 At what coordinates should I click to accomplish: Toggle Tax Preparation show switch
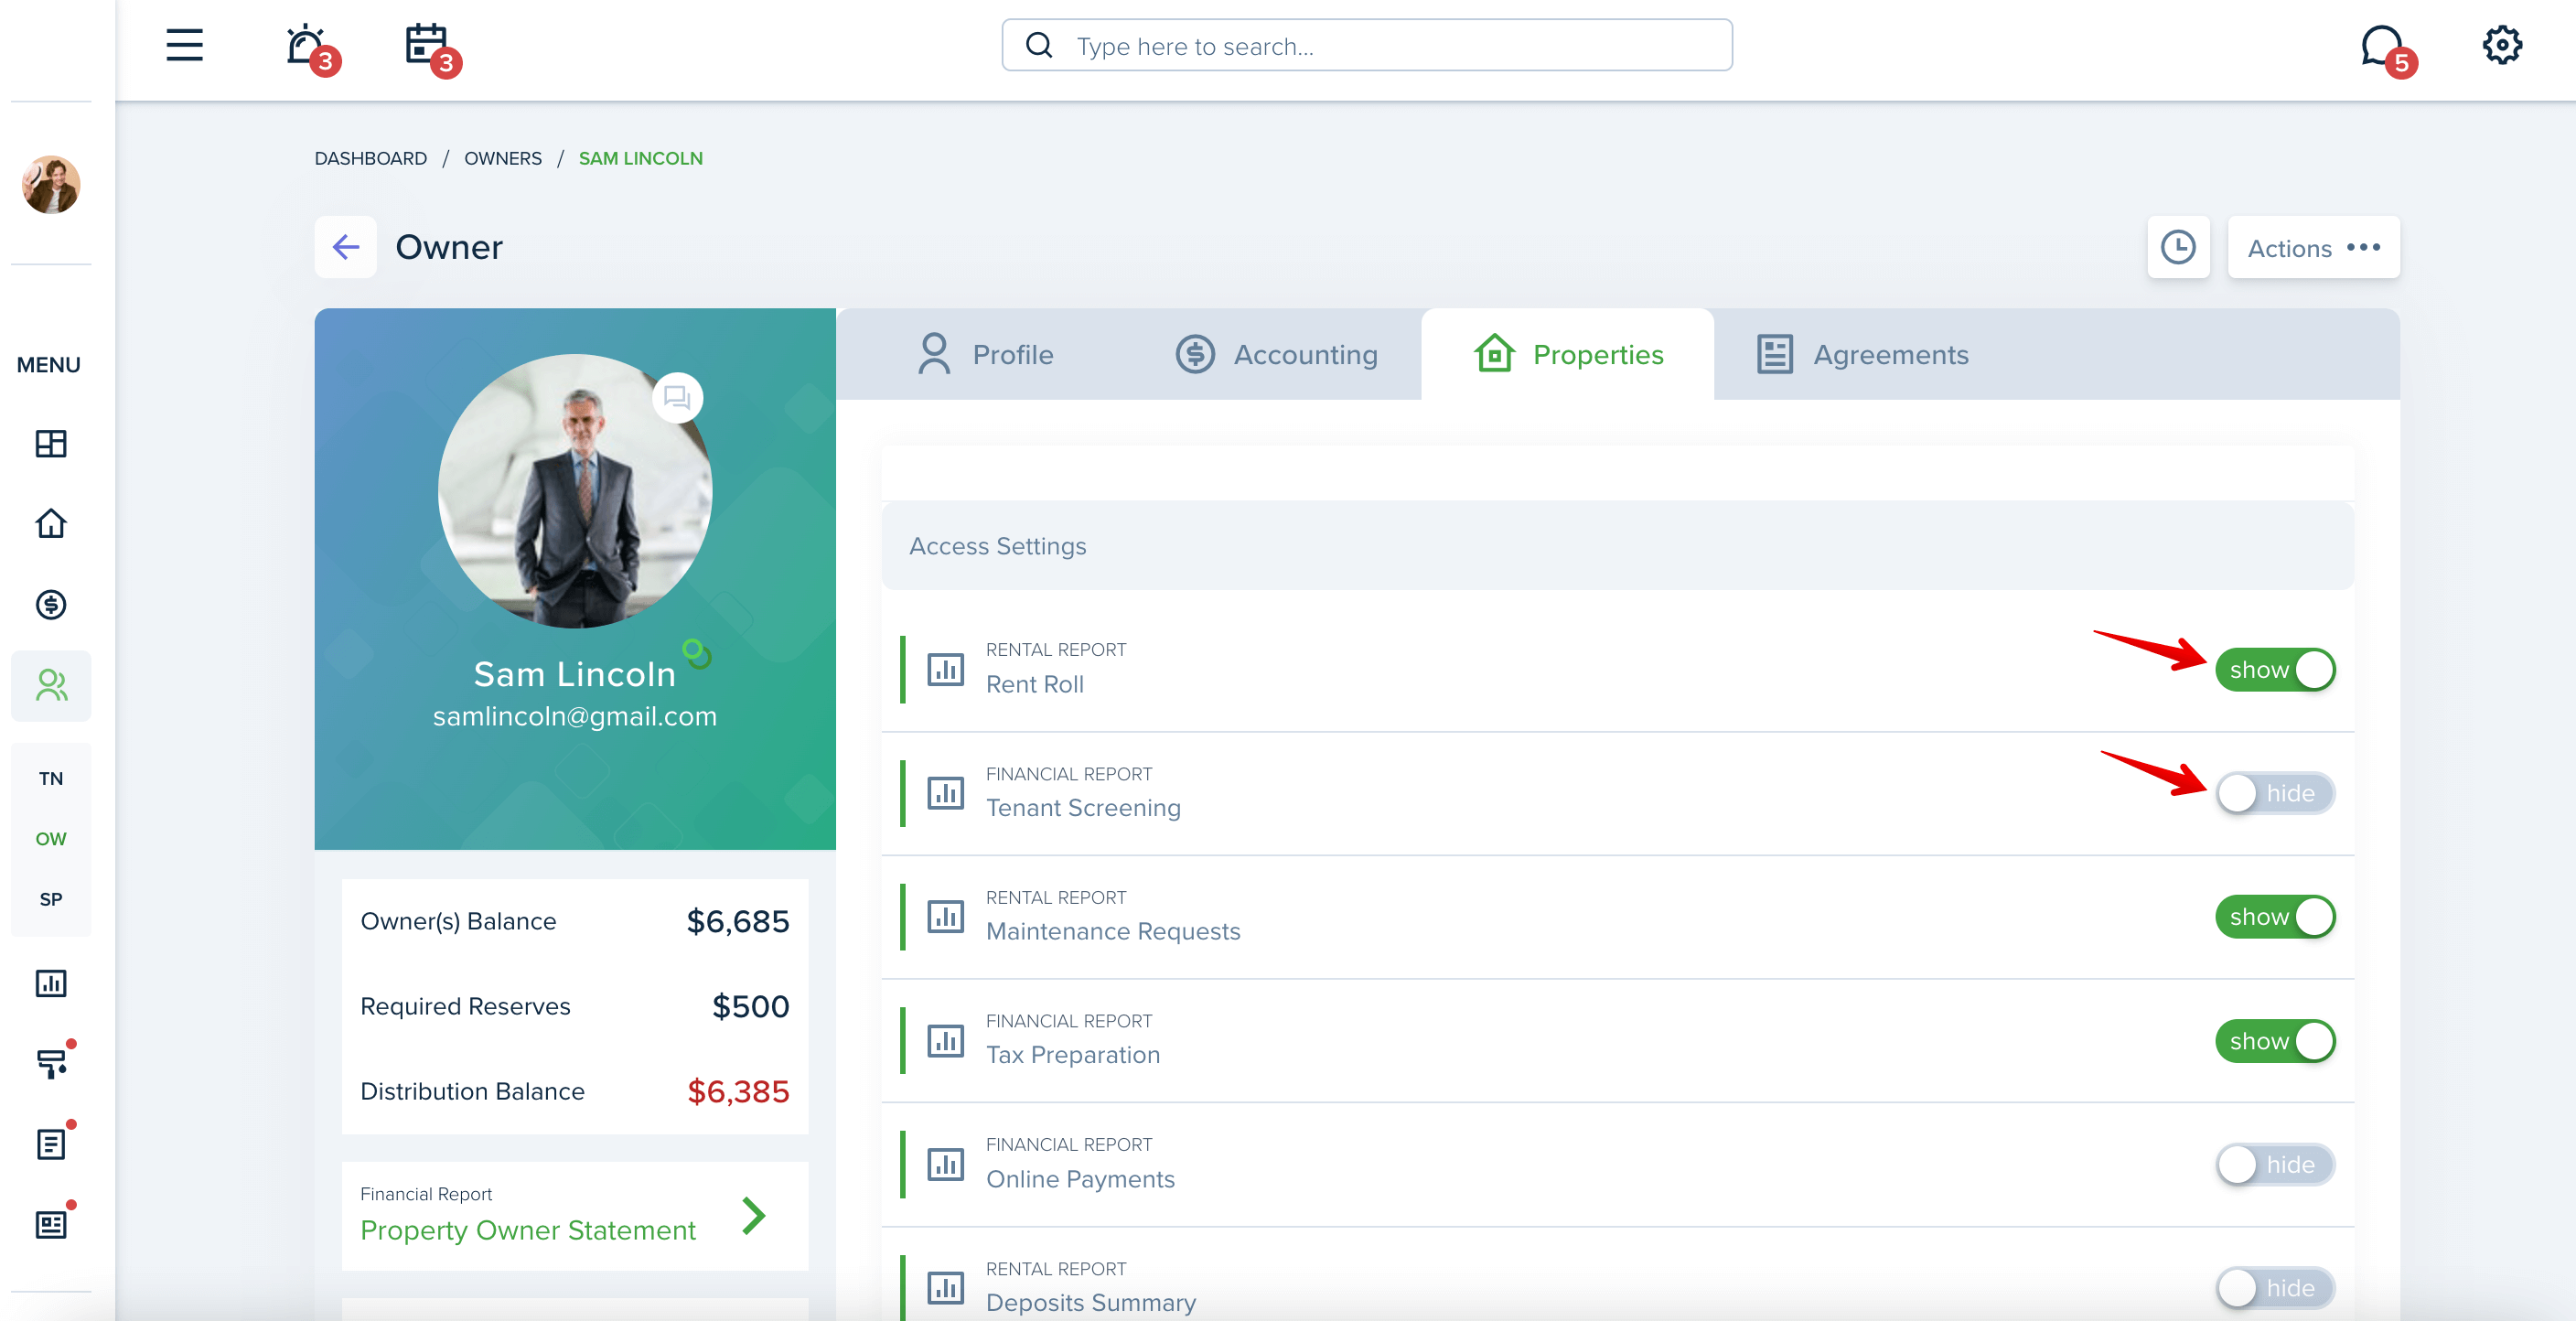point(2274,1041)
